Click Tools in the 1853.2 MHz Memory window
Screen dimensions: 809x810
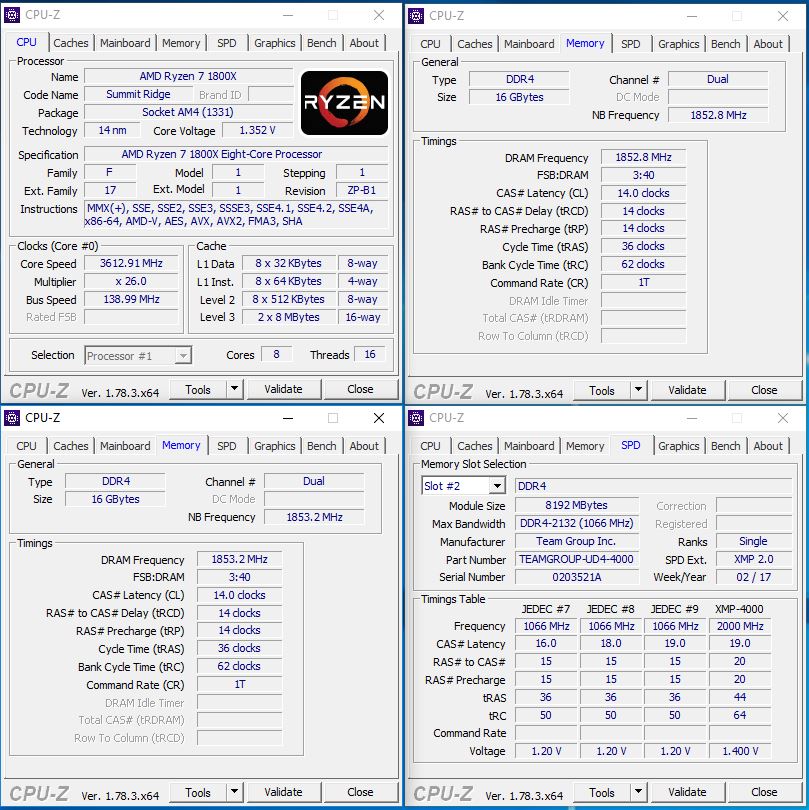198,792
